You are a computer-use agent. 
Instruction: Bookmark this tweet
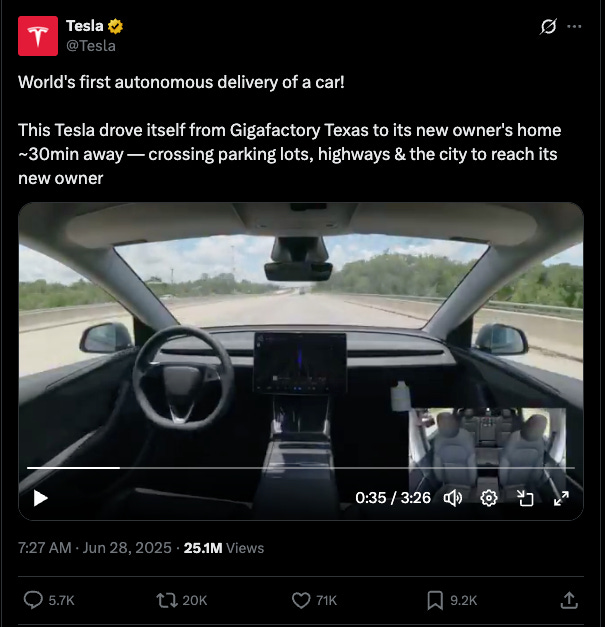pyautogui.click(x=435, y=600)
